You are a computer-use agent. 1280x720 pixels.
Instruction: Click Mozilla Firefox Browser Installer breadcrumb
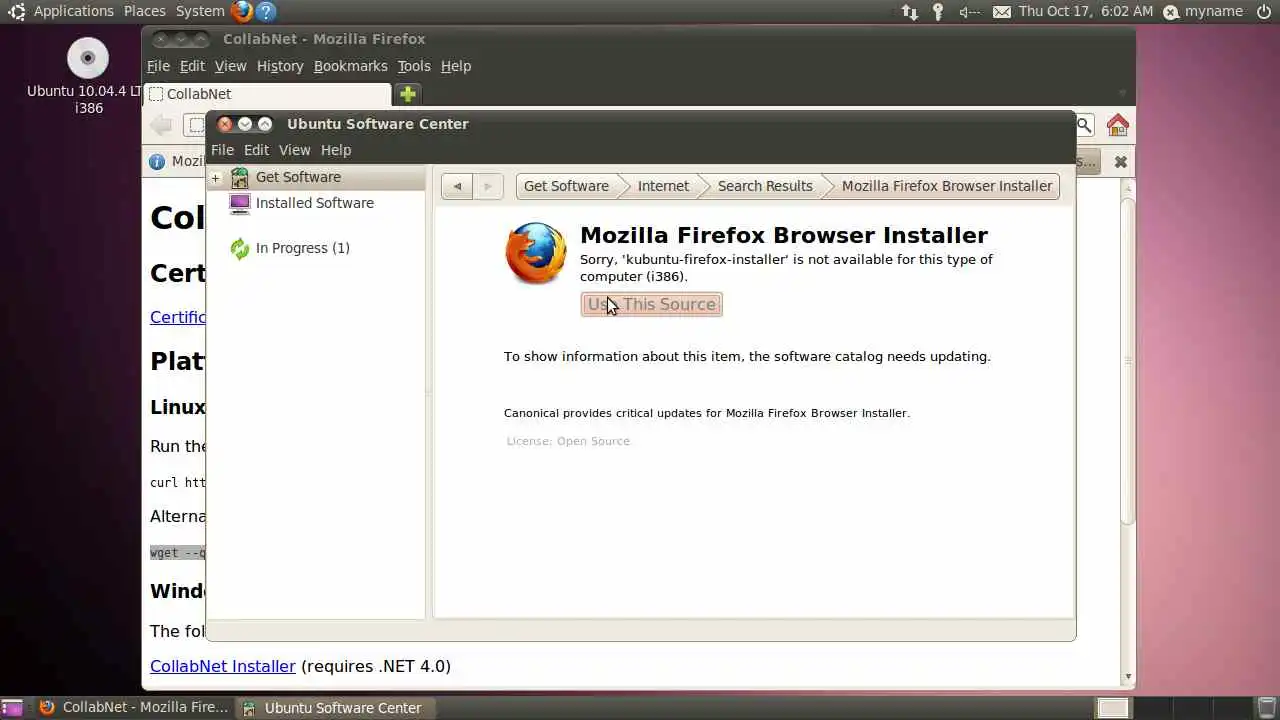tap(947, 186)
